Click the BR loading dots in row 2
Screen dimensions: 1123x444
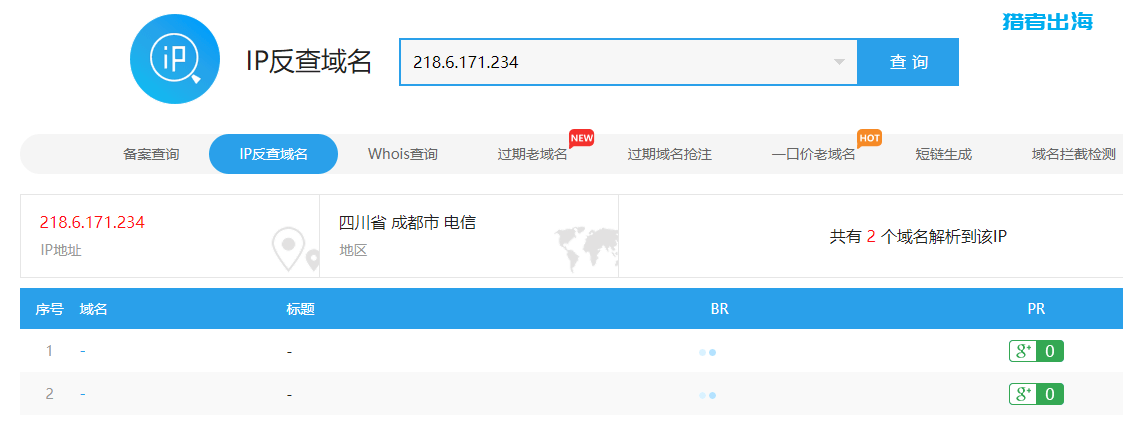[708, 395]
